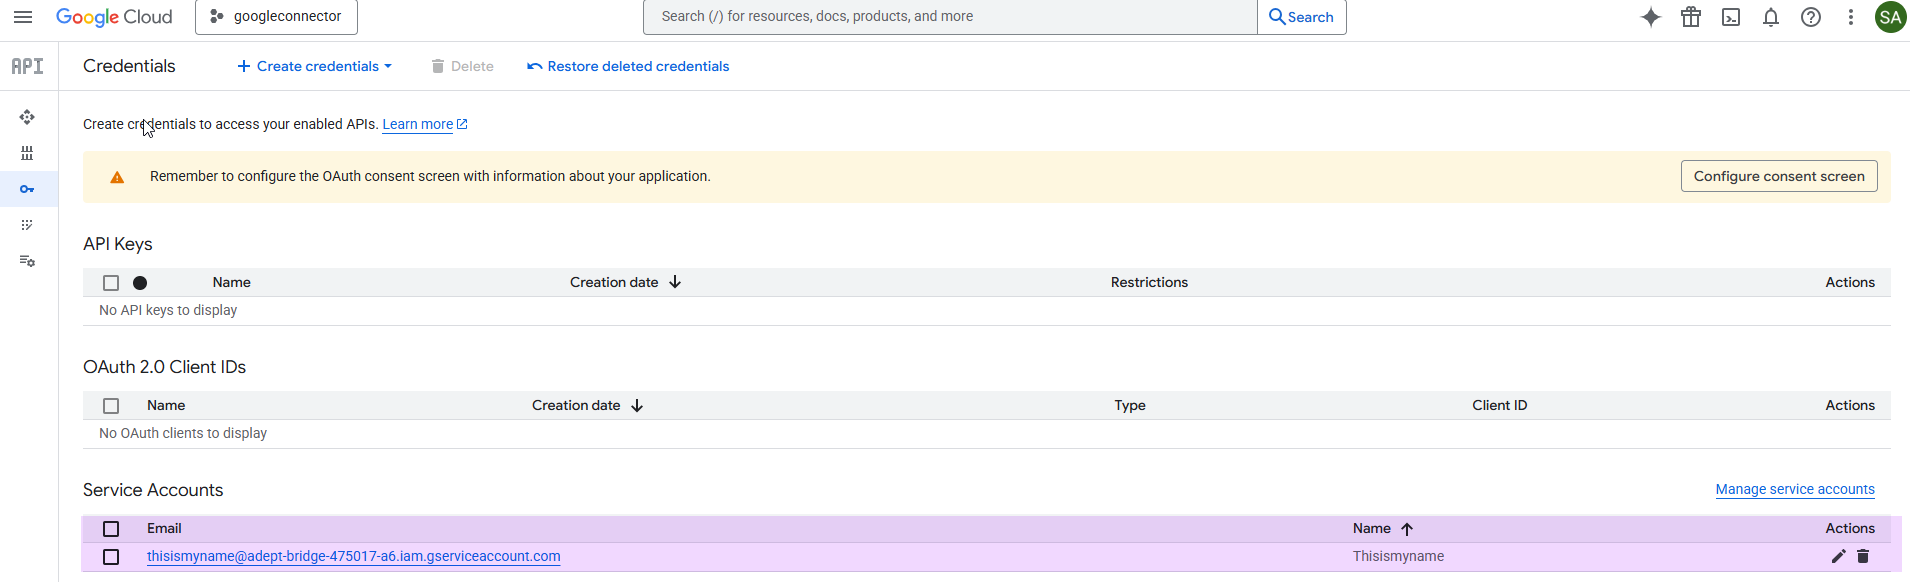Expand the Create credentials dropdown
Image resolution: width=1910 pixels, height=582 pixels.
315,66
